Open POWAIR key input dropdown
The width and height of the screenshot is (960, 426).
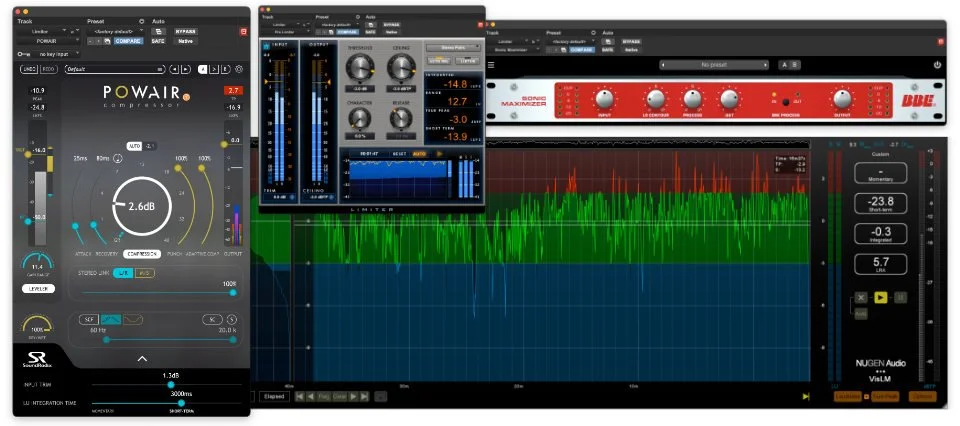coord(54,54)
